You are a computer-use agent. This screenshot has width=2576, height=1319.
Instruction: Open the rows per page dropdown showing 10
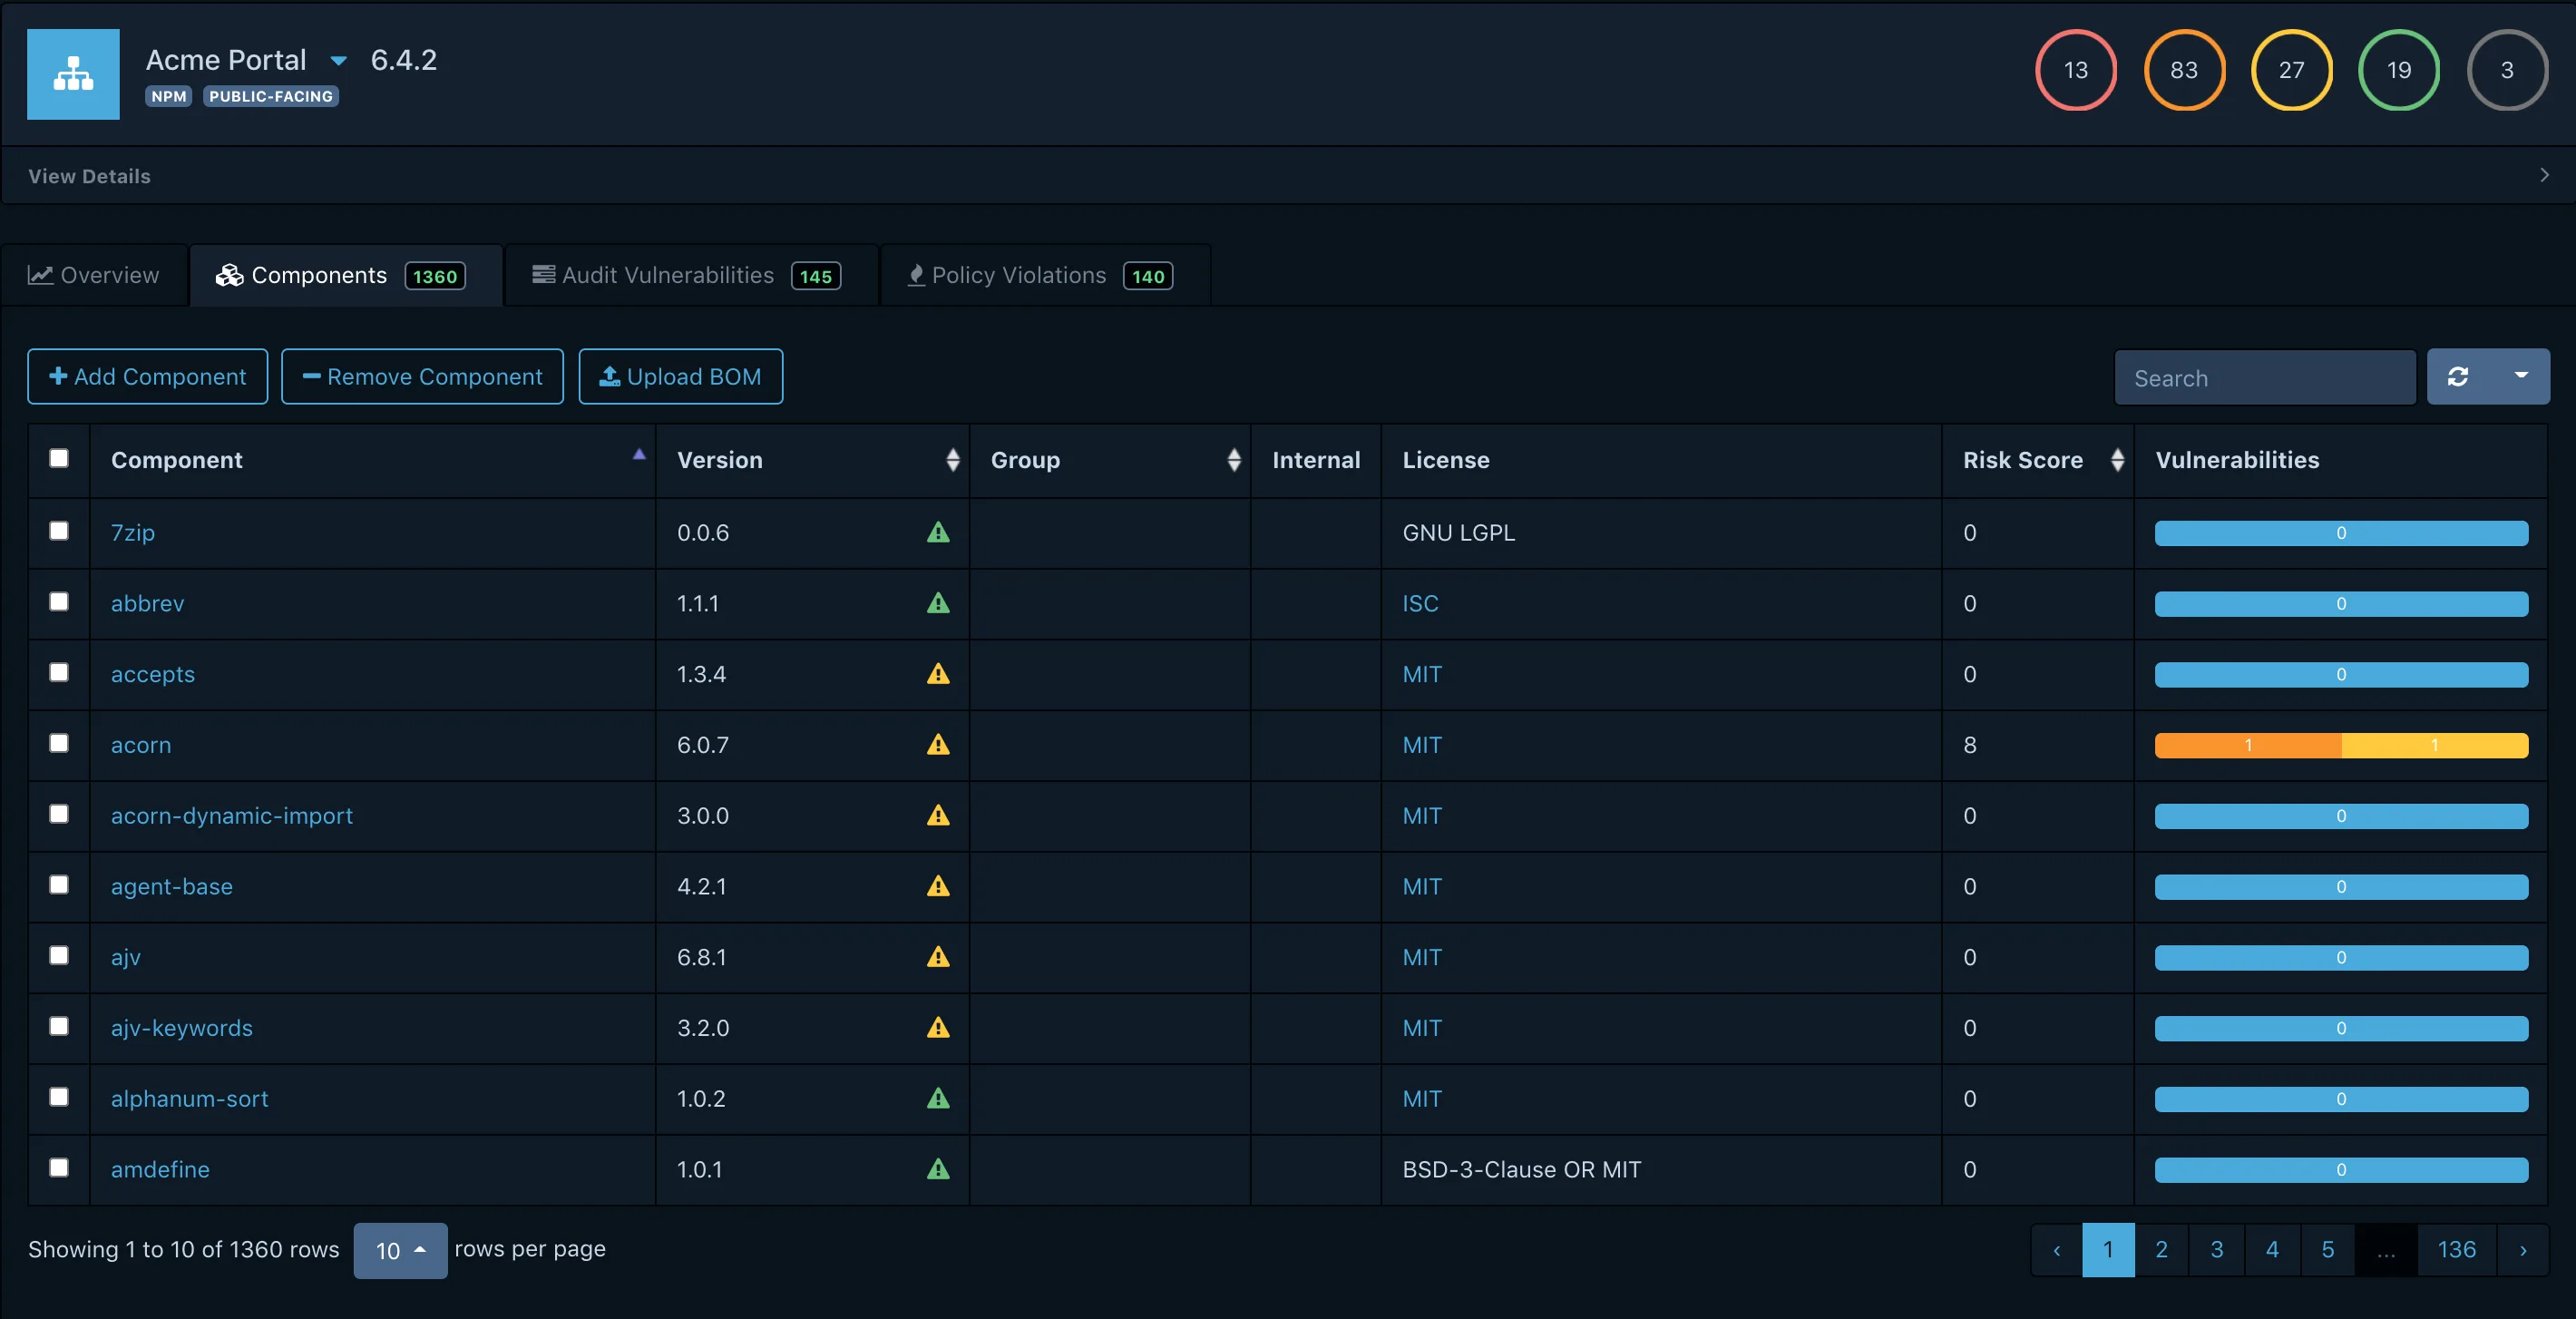(400, 1250)
